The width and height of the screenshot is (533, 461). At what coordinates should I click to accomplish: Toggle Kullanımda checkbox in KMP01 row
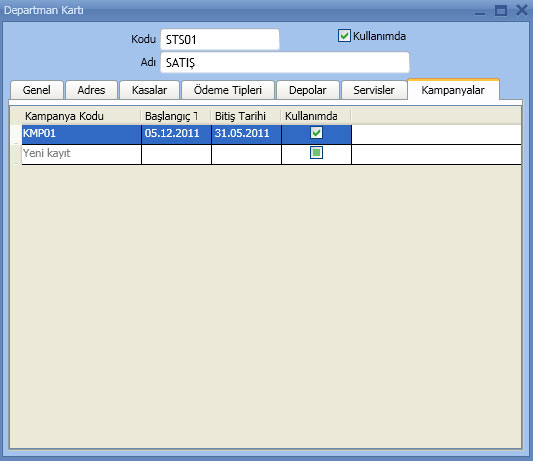point(316,133)
